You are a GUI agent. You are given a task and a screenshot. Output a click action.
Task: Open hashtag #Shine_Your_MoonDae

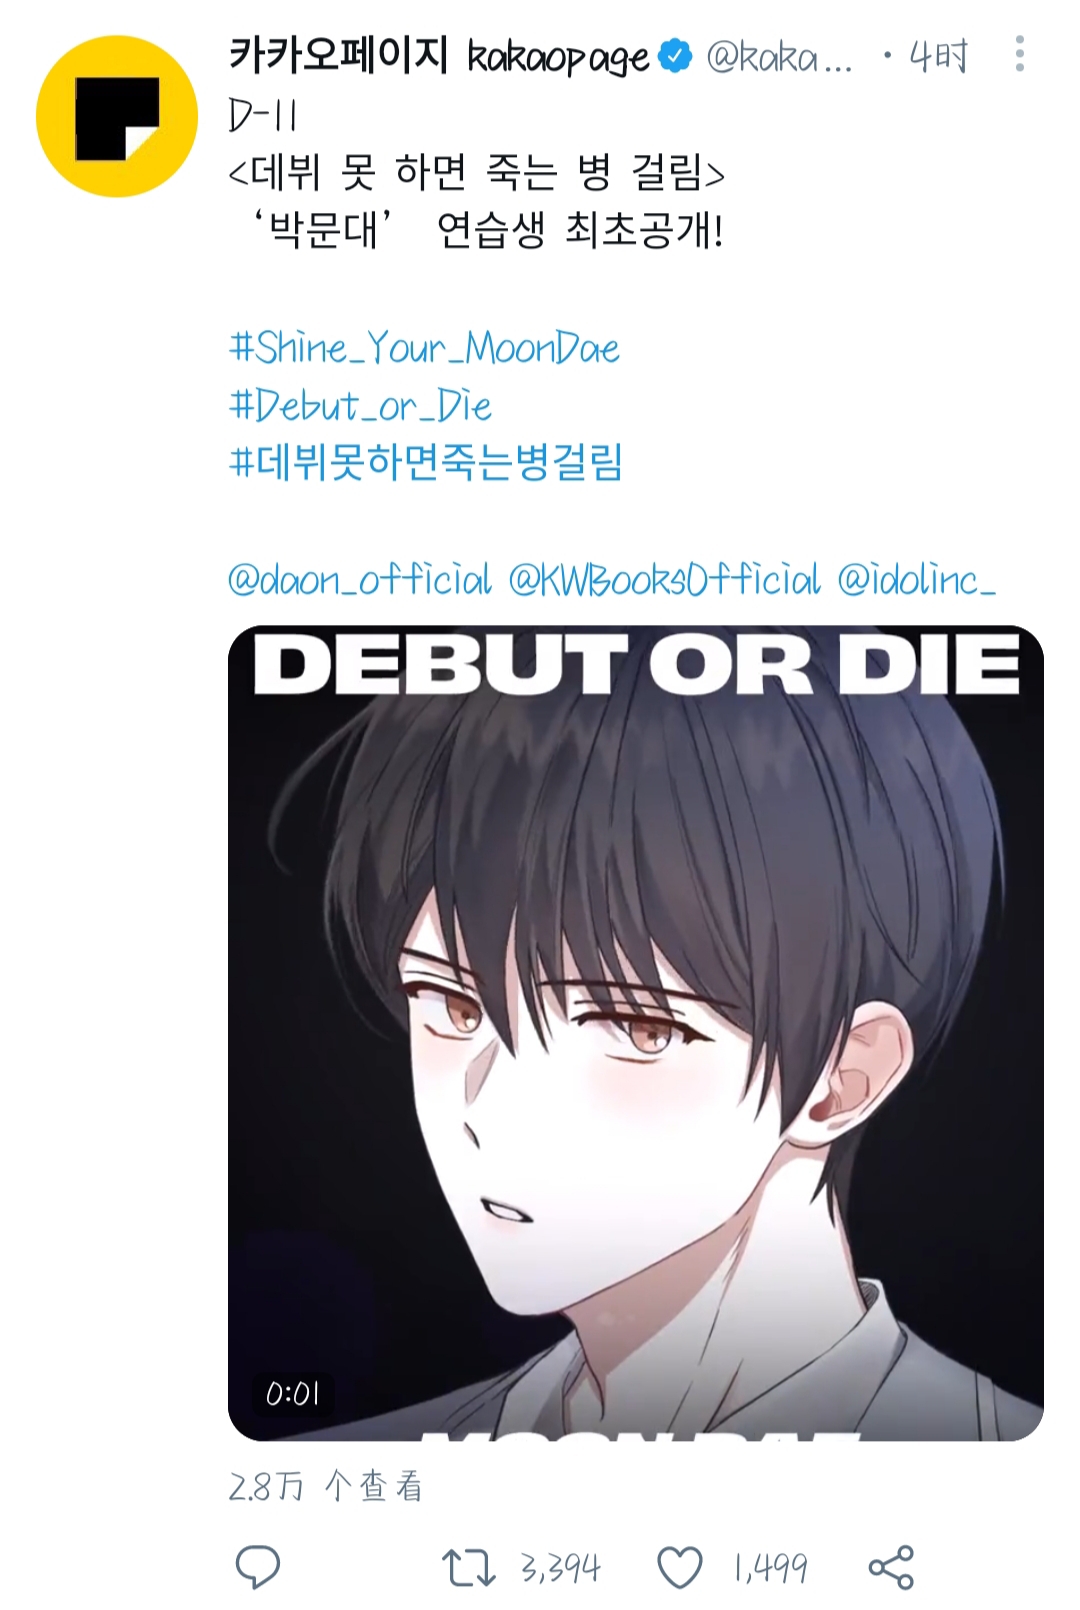(x=424, y=349)
